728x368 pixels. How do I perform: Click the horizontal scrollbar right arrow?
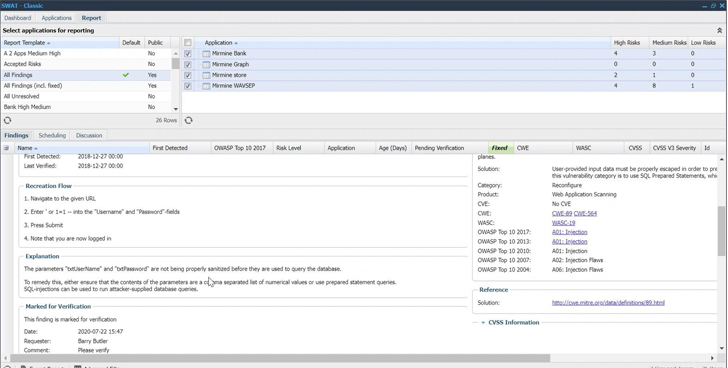(x=712, y=358)
